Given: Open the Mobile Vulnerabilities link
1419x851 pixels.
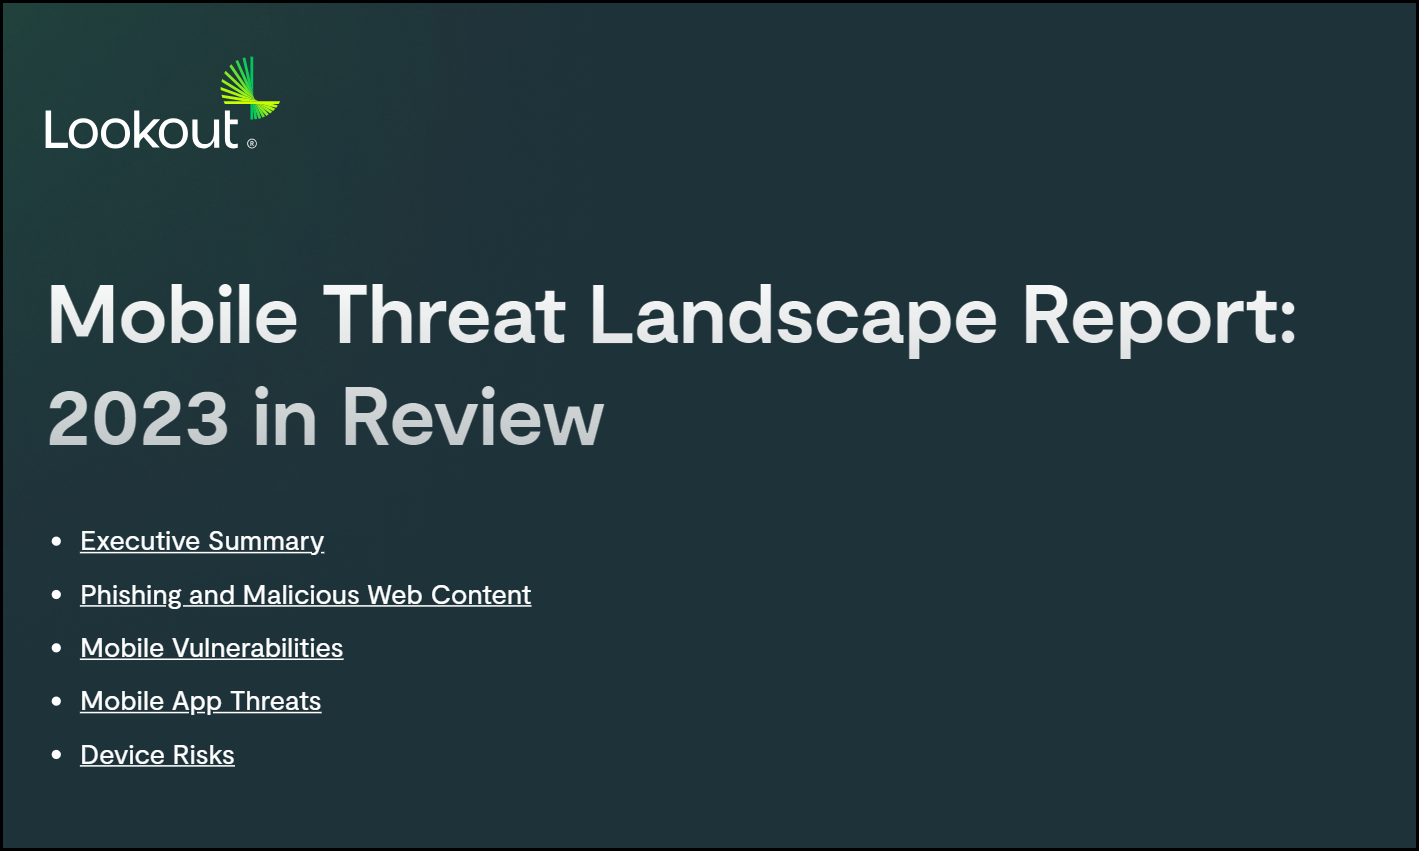Looking at the screenshot, I should [x=211, y=647].
